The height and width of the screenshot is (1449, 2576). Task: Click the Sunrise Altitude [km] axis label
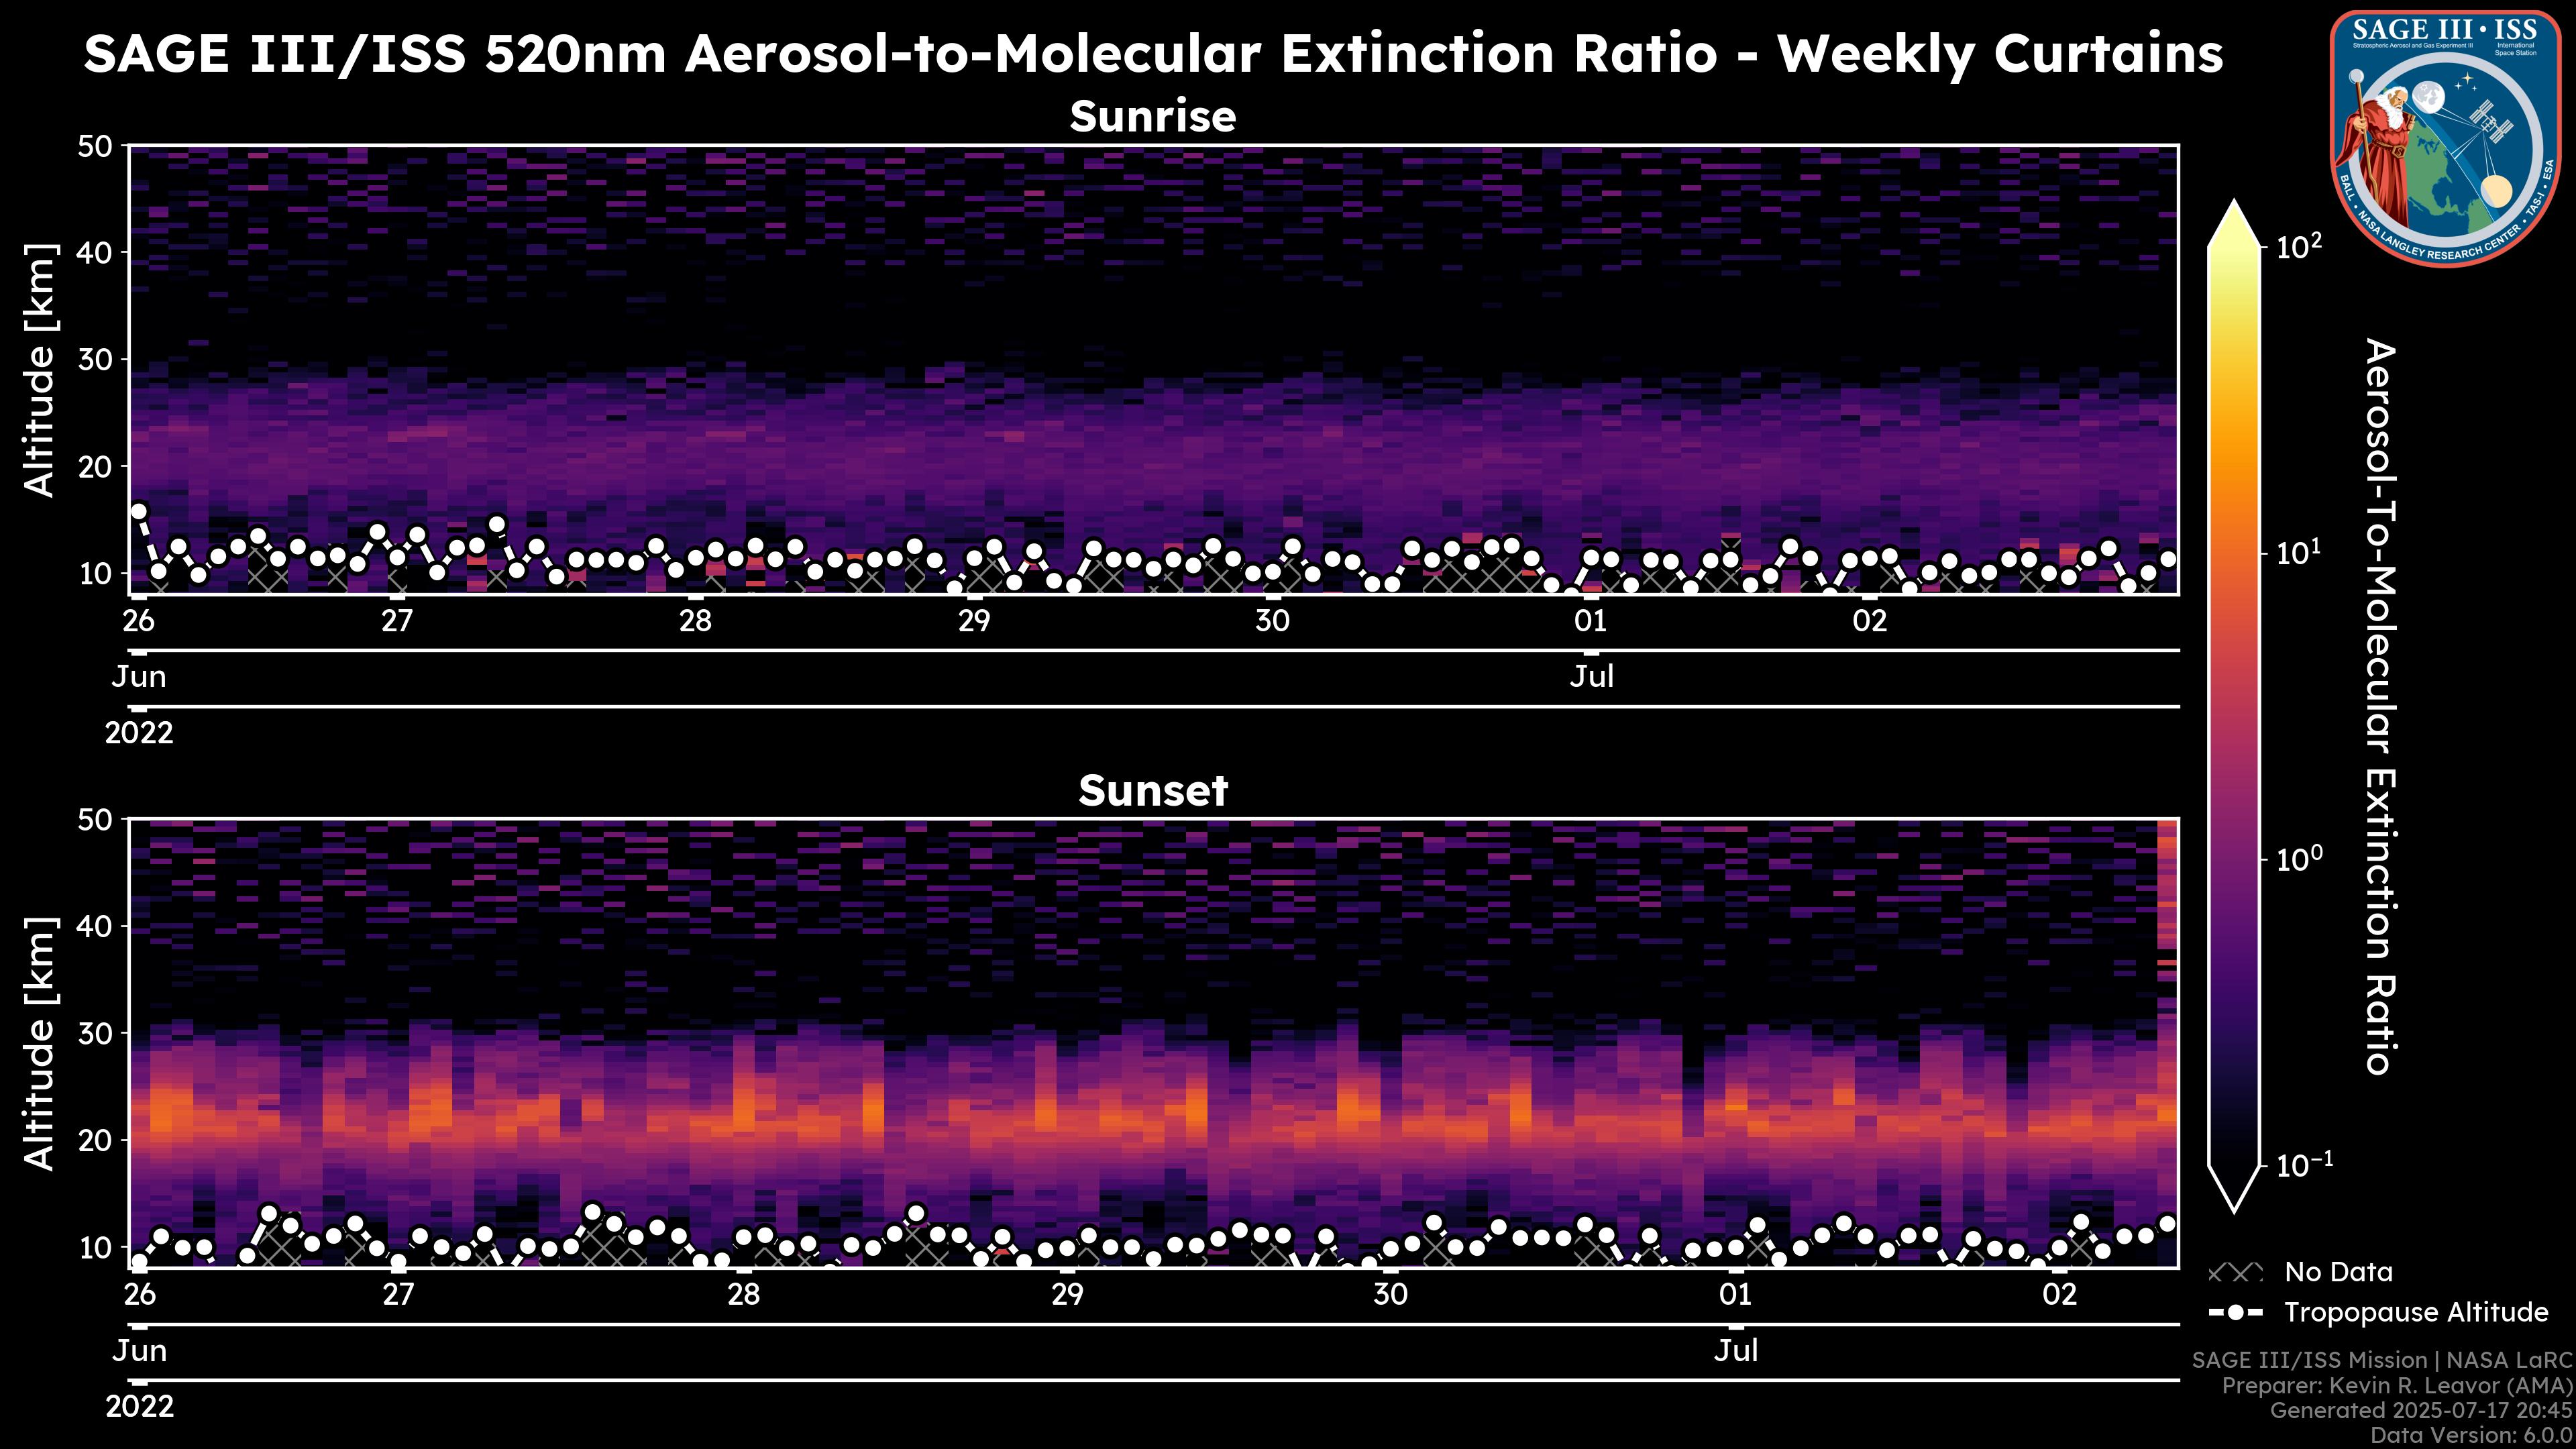pyautogui.click(x=40, y=370)
